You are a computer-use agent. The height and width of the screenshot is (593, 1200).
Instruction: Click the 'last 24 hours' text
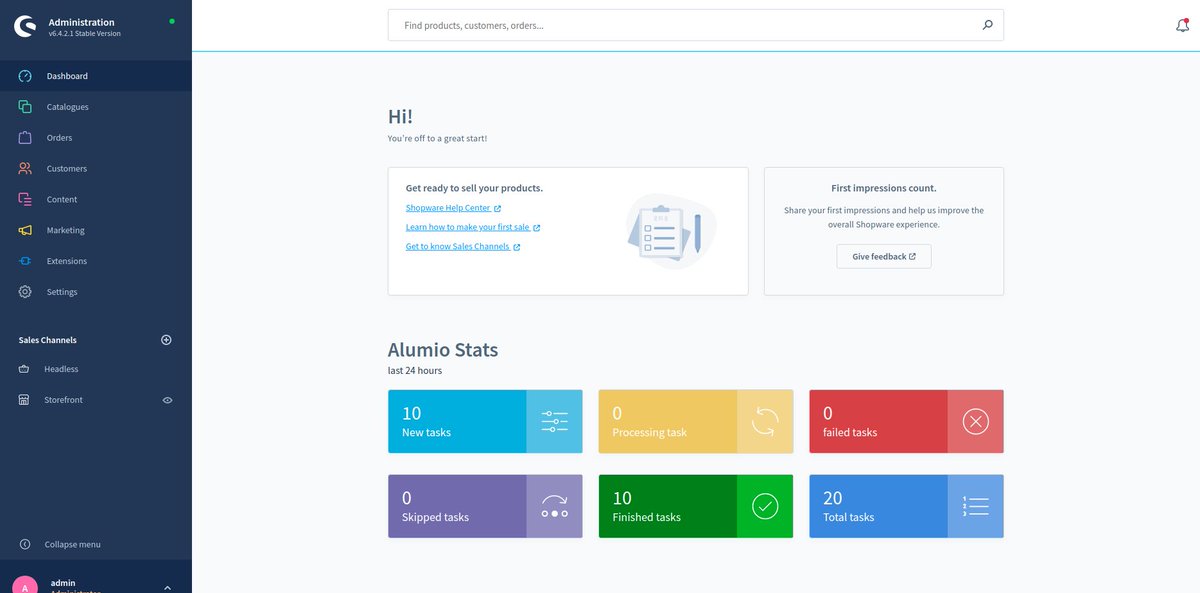pyautogui.click(x=415, y=371)
